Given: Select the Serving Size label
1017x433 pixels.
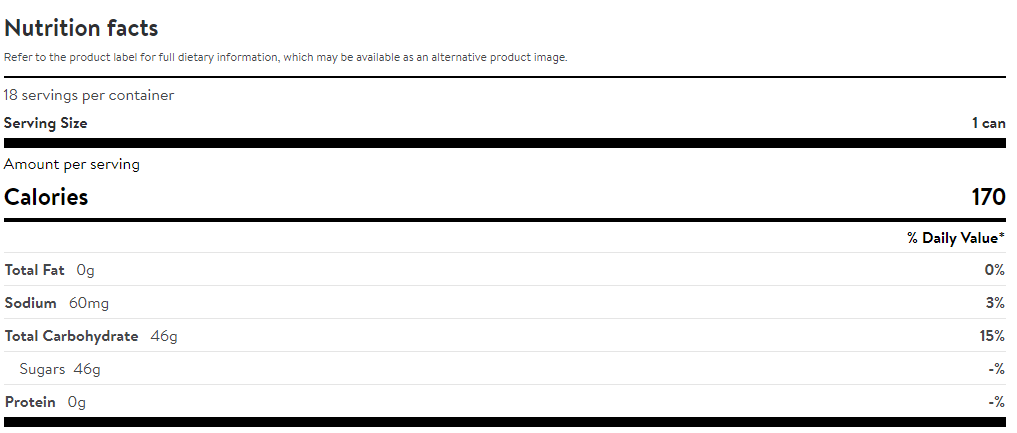Looking at the screenshot, I should (x=45, y=123).
